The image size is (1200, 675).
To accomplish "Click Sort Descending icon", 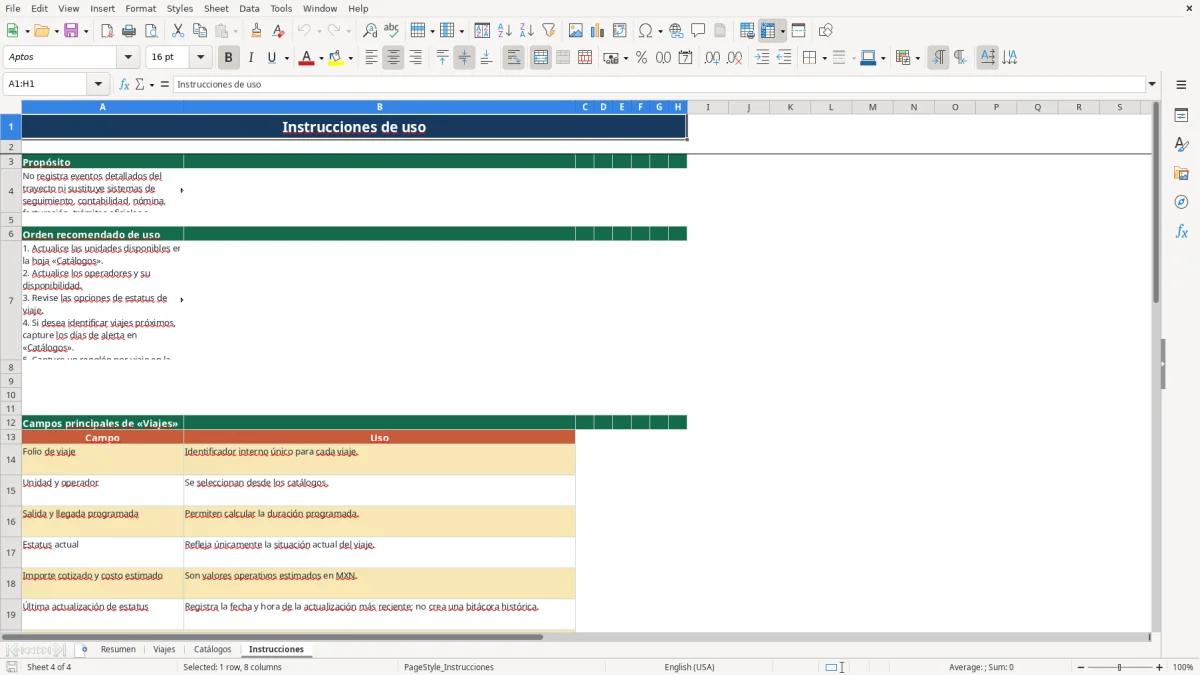I will 527,31.
